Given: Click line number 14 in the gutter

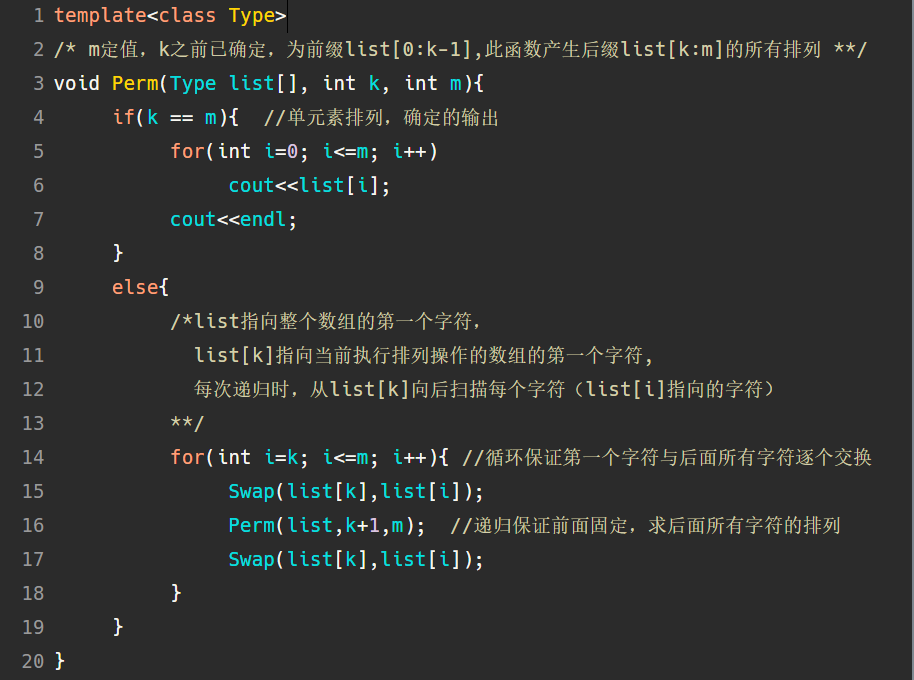Looking at the screenshot, I should pyautogui.click(x=32, y=457).
